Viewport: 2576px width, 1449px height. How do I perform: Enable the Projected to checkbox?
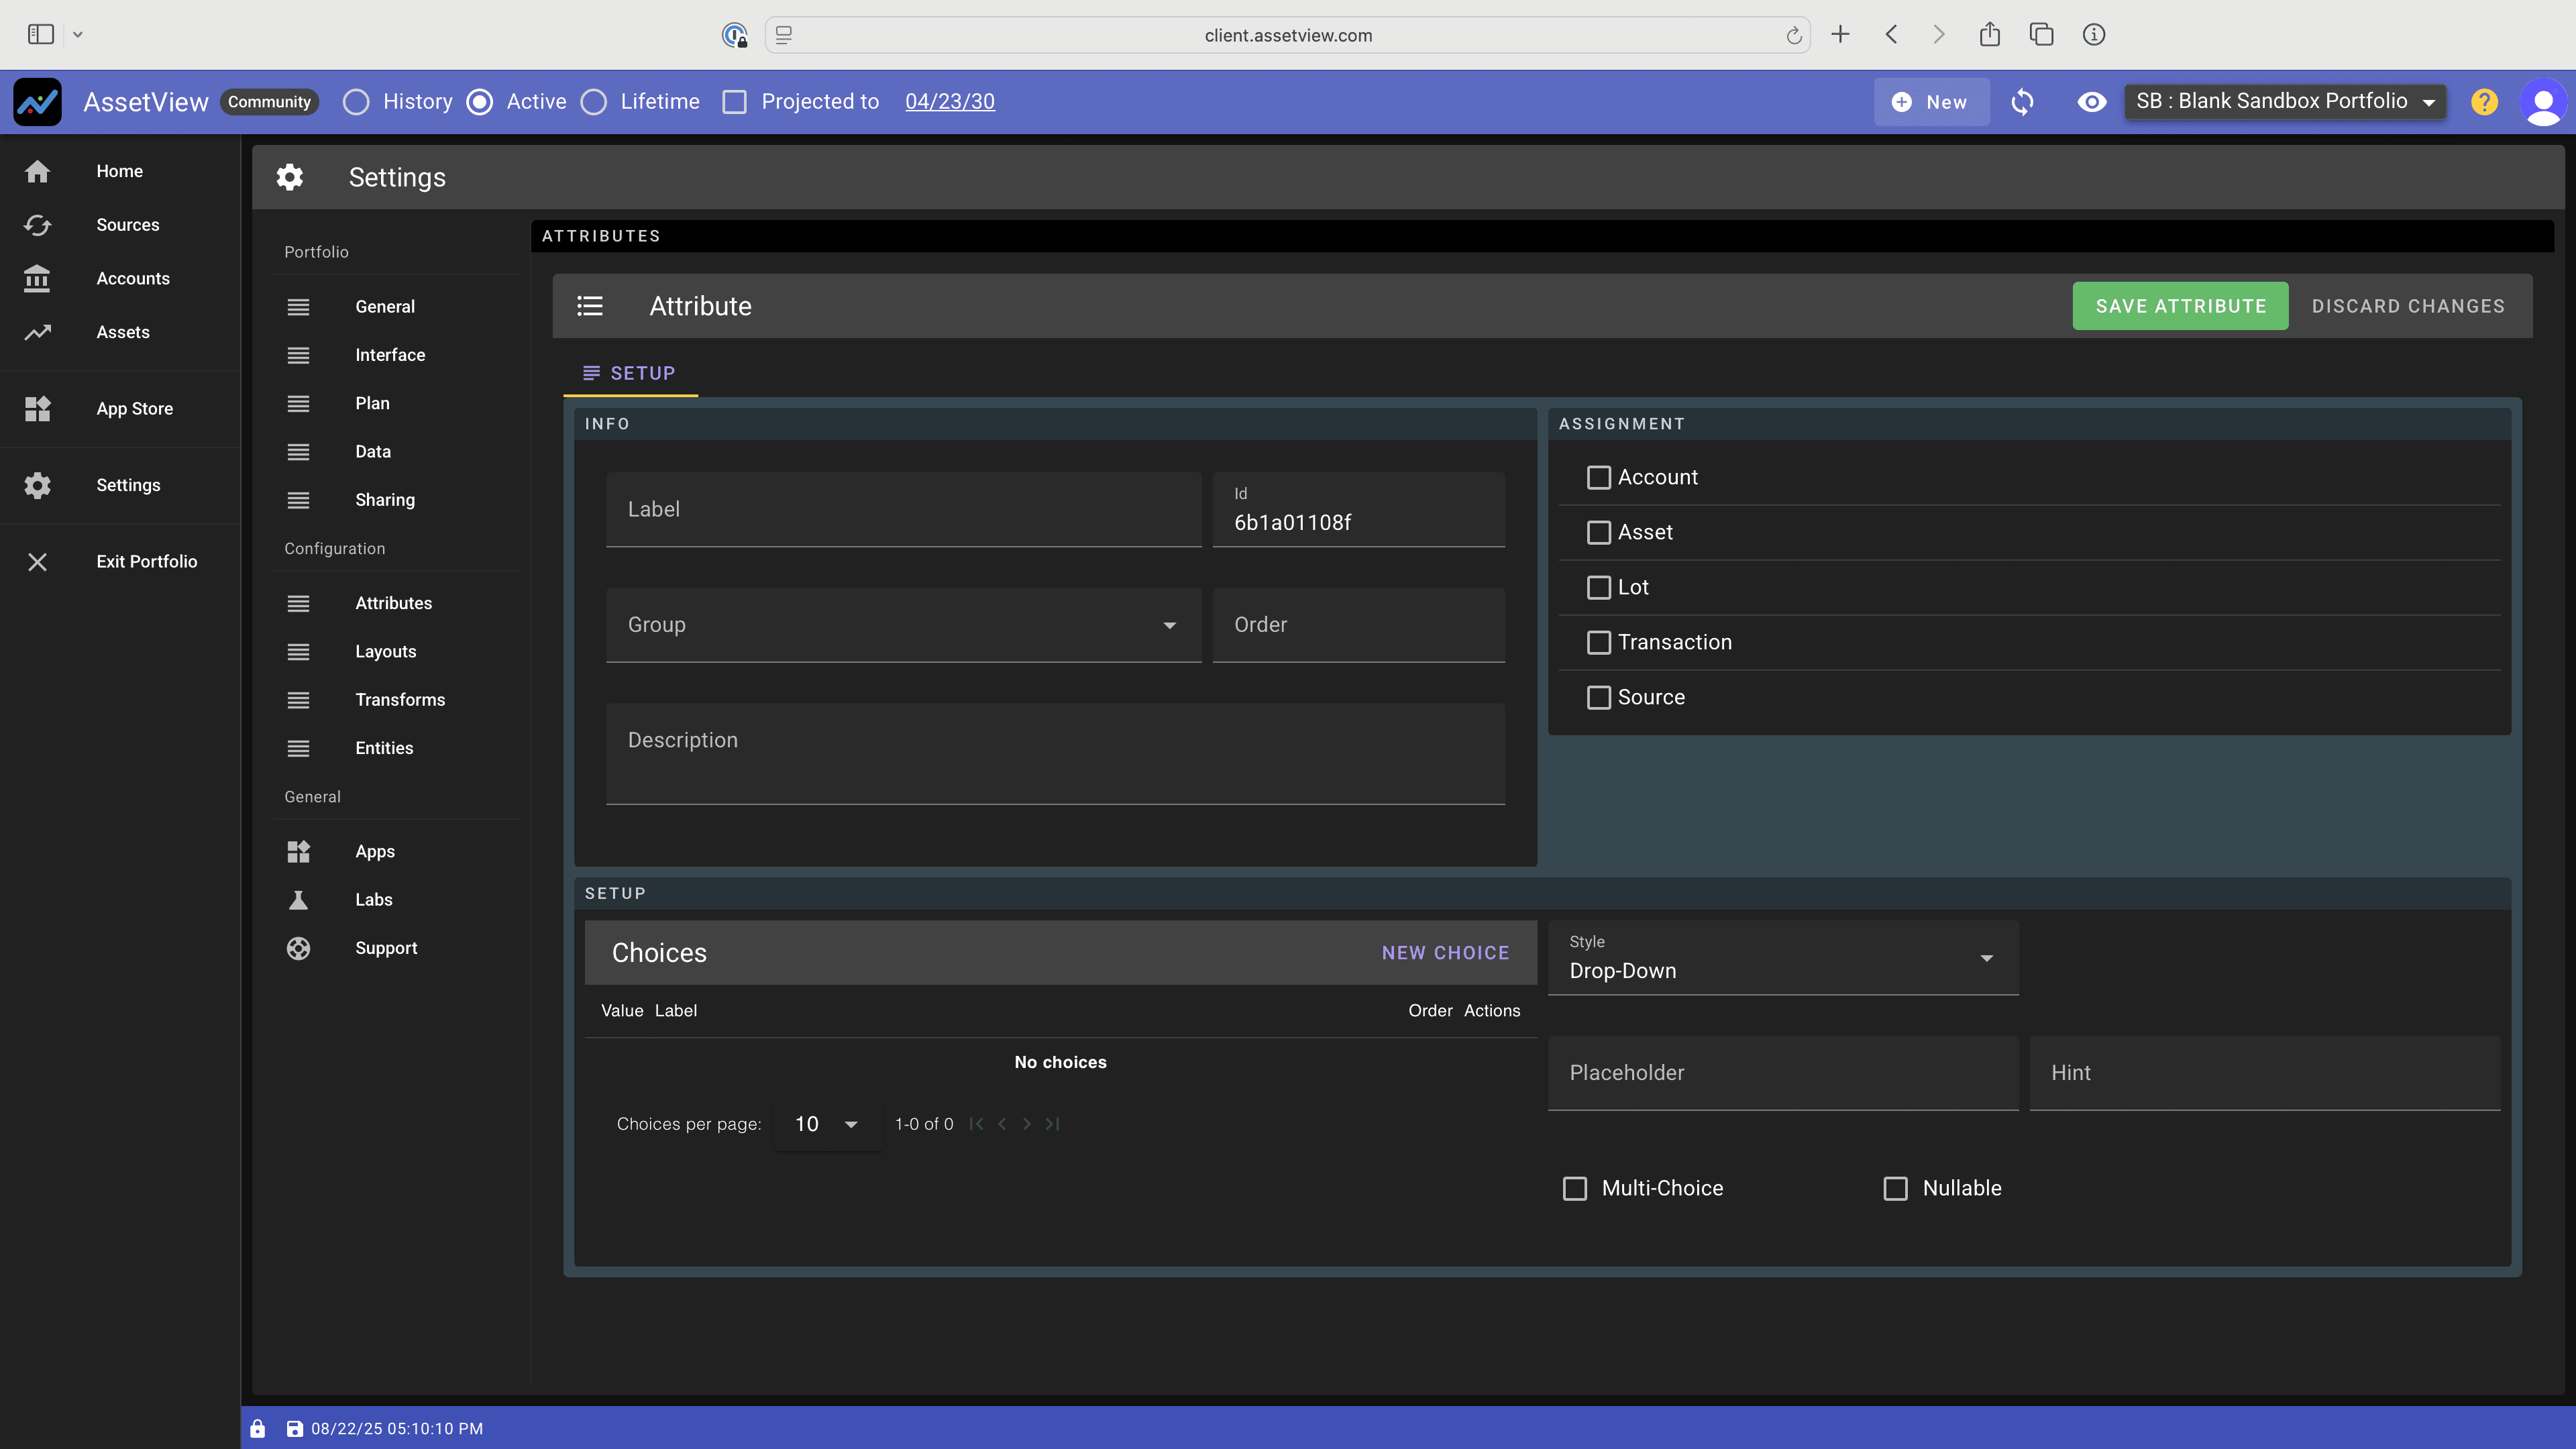734,102
